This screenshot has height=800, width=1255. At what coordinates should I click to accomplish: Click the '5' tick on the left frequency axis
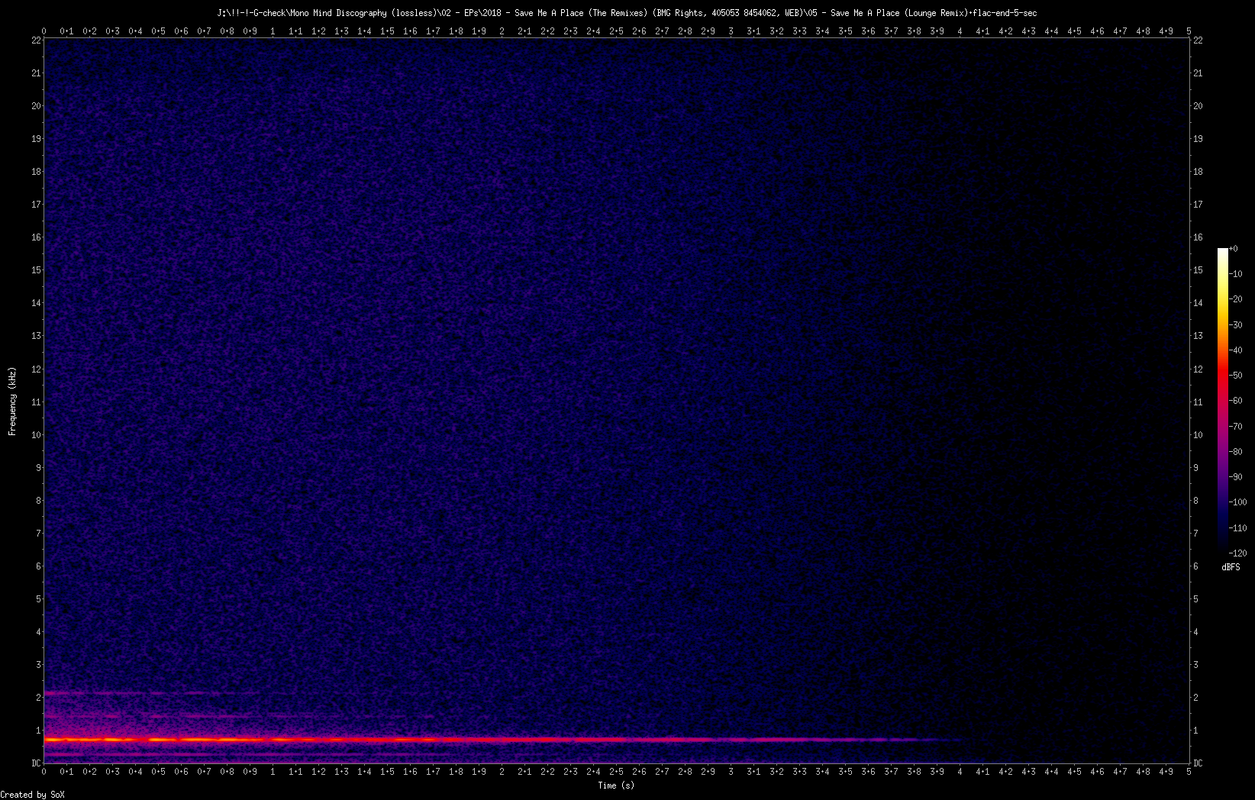(37, 599)
